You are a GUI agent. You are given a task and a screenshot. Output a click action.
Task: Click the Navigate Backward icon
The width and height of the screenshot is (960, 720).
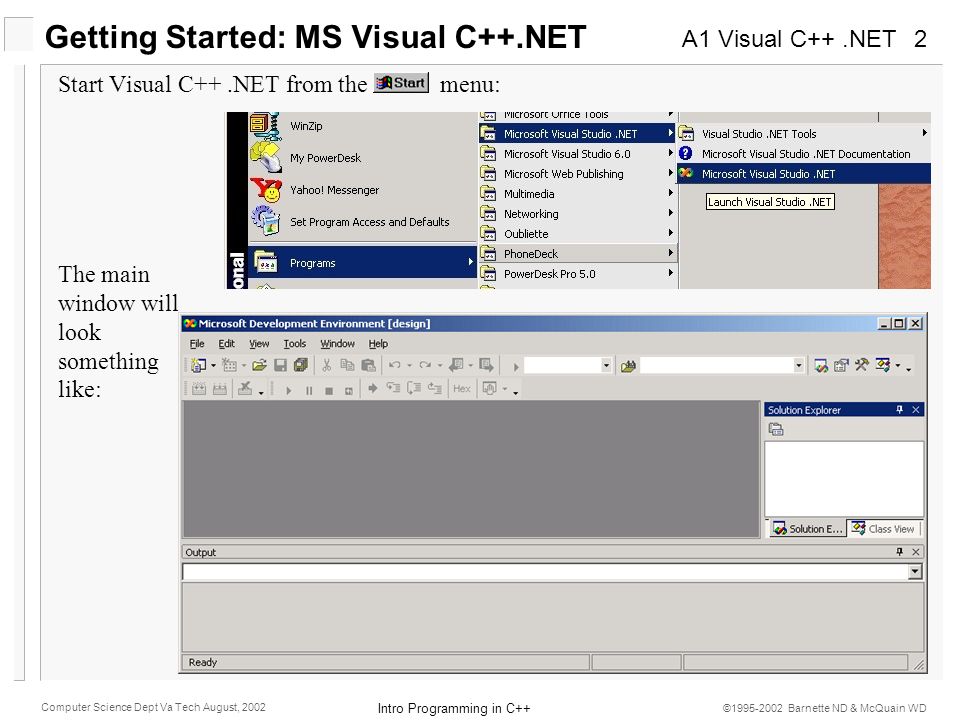(456, 366)
